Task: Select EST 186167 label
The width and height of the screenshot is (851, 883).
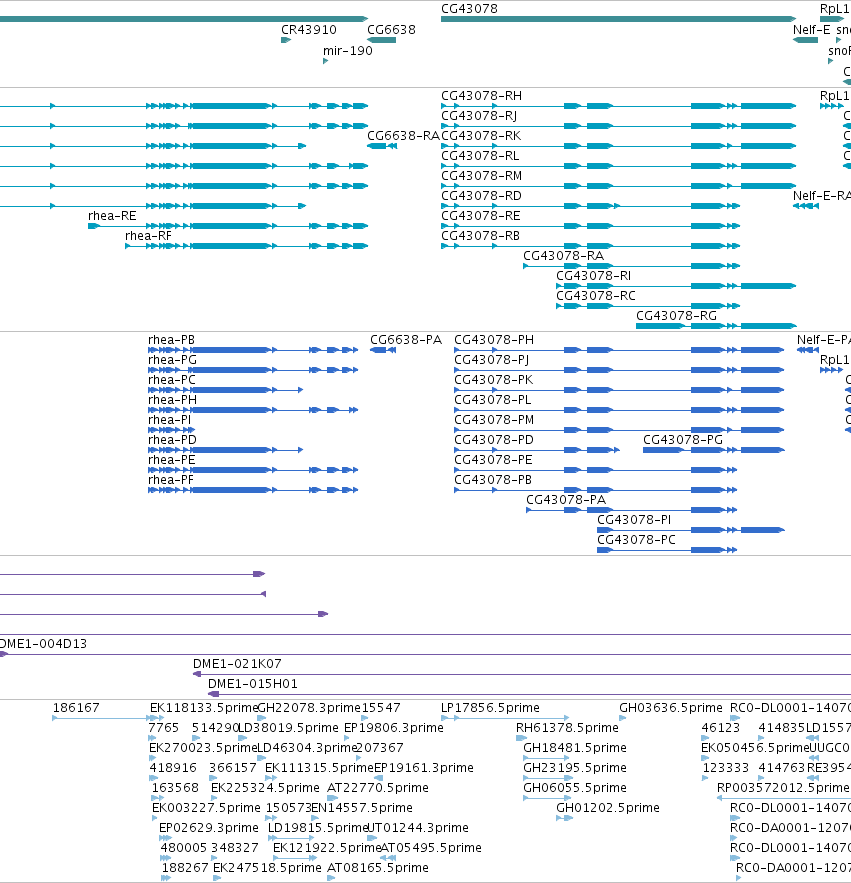Action: (76, 707)
